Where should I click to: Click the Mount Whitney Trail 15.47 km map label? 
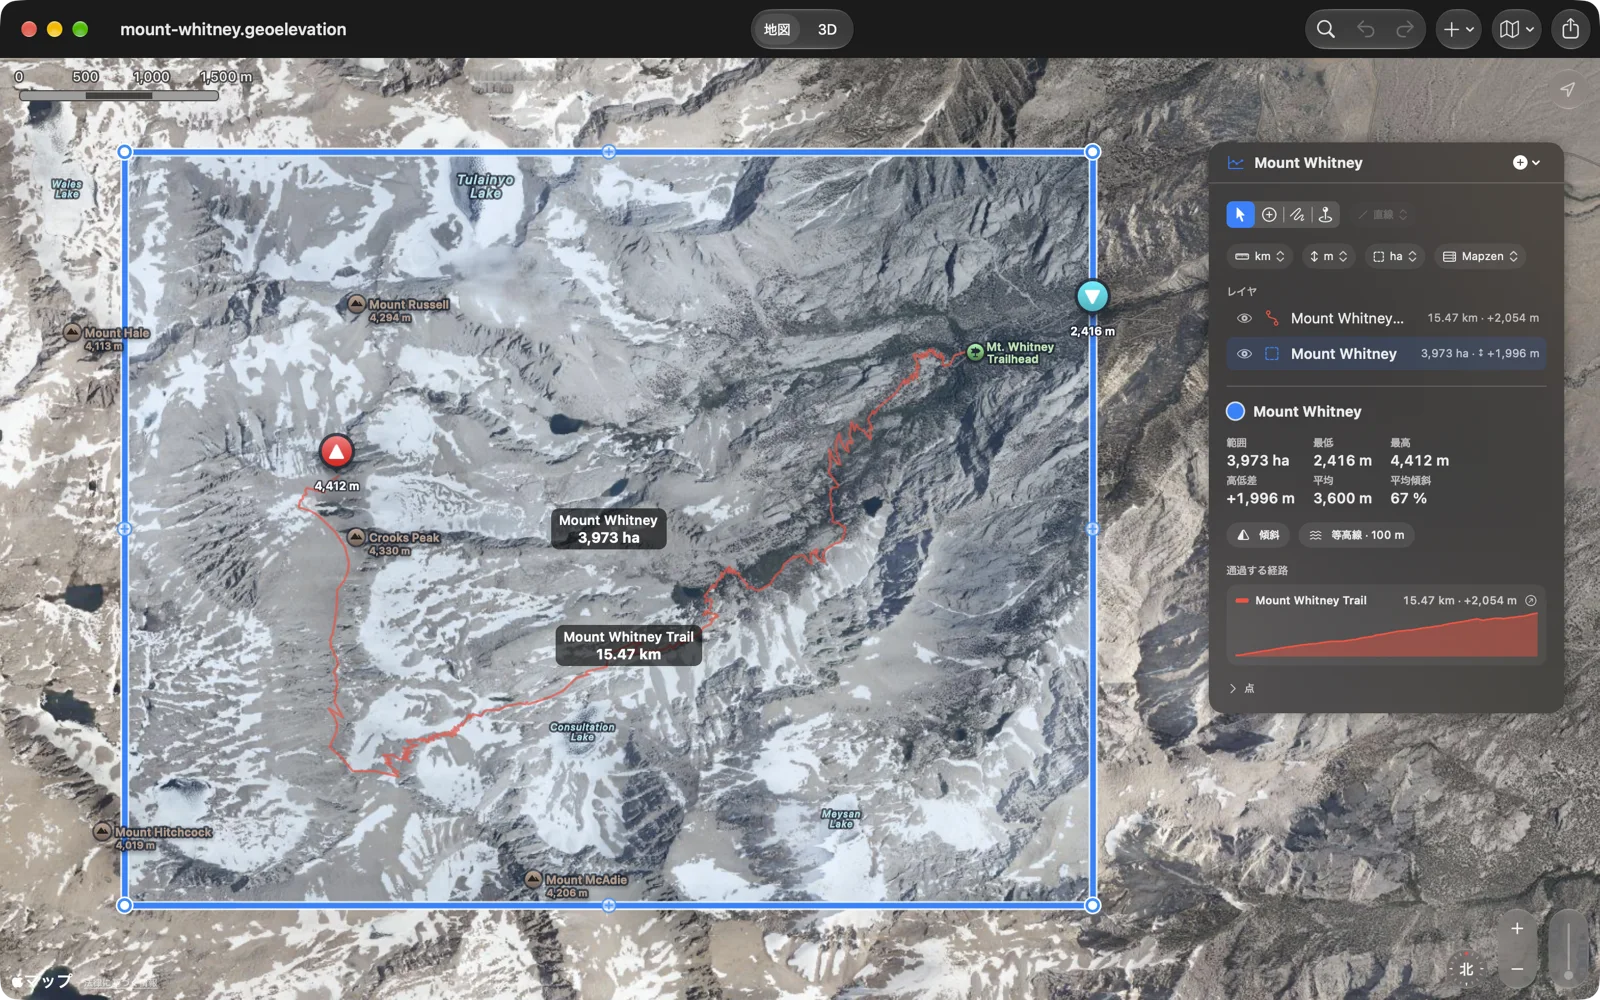tap(628, 645)
